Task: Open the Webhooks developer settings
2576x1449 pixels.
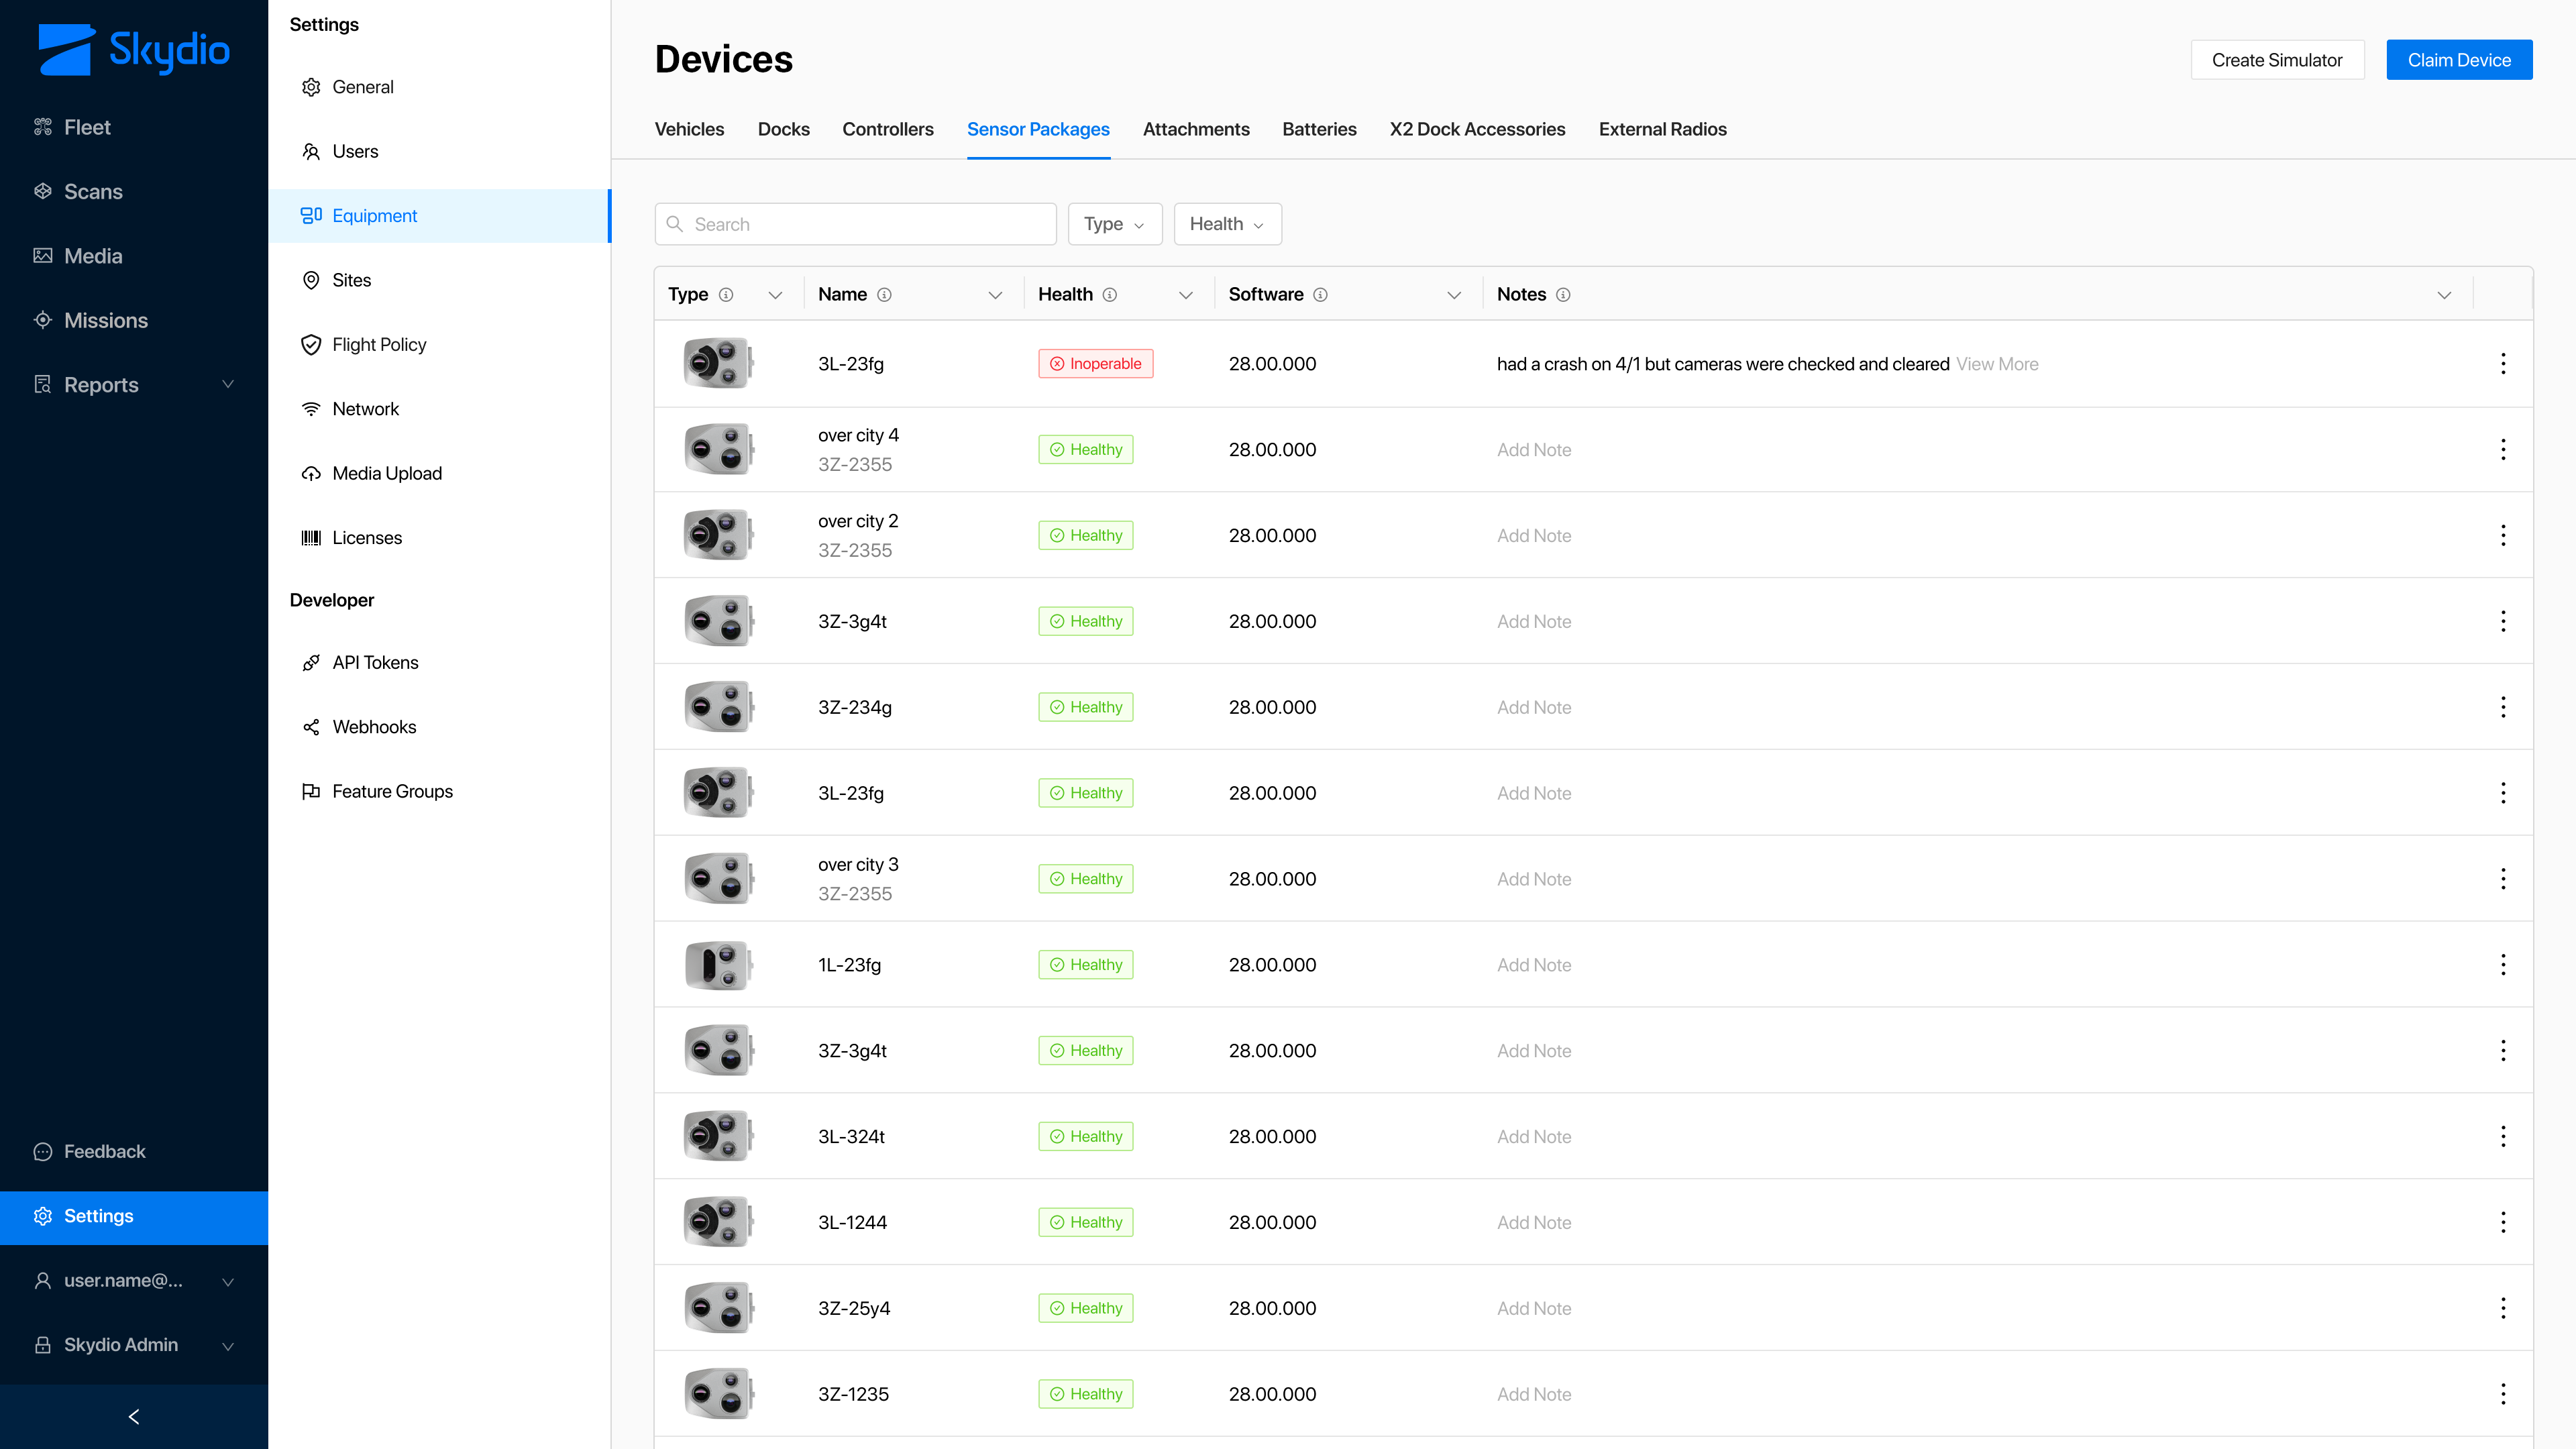Action: (x=373, y=727)
